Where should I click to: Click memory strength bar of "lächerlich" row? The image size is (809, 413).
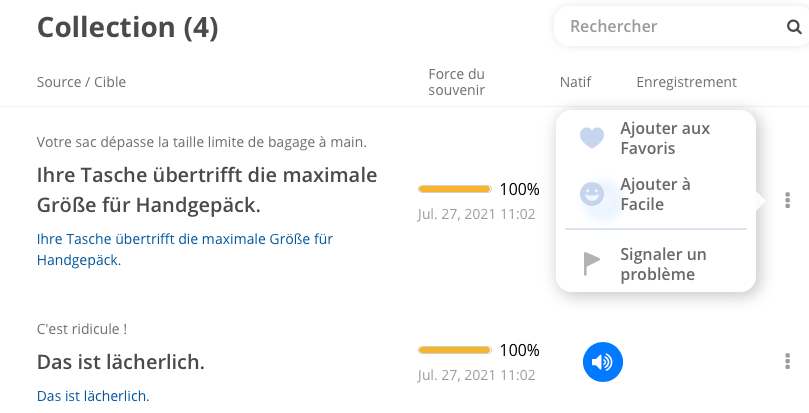coord(455,350)
